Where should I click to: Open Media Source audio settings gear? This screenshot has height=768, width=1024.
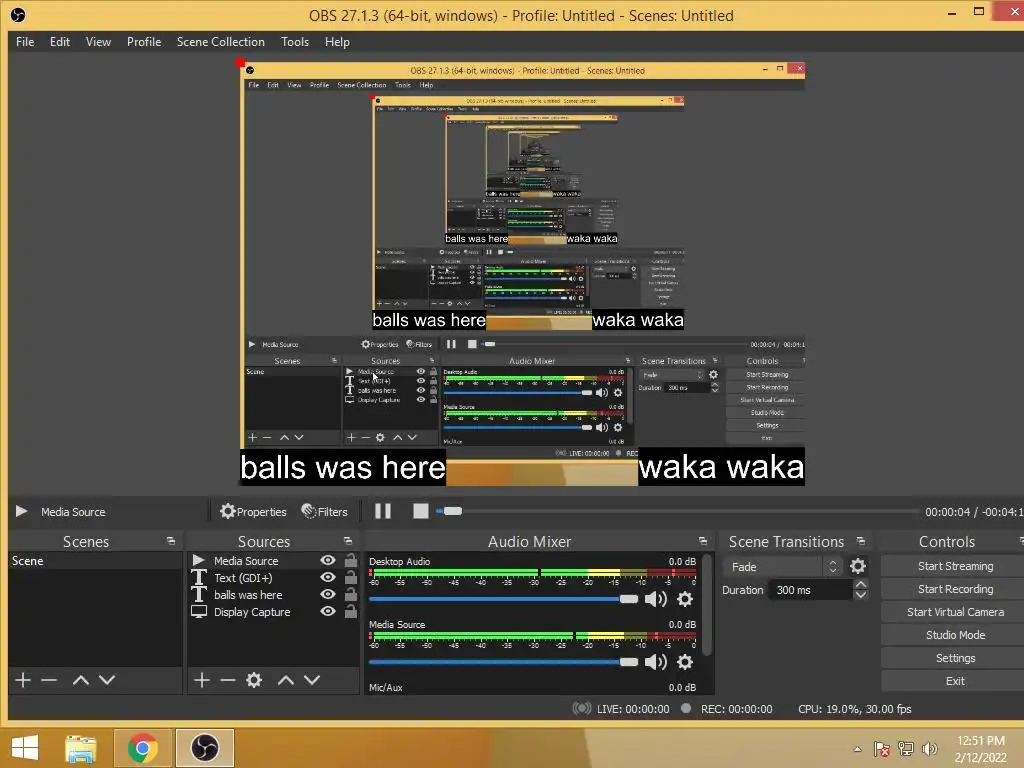[684, 662]
